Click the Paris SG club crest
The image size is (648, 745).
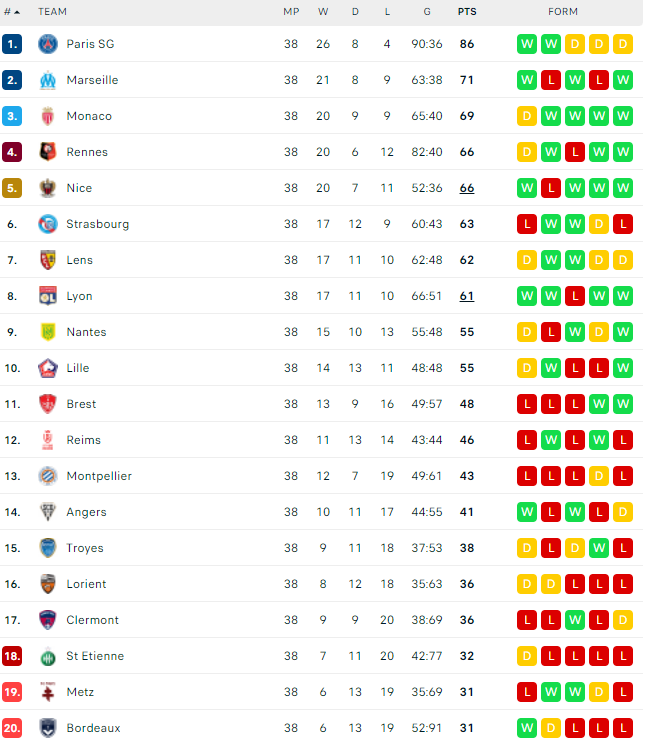point(48,44)
